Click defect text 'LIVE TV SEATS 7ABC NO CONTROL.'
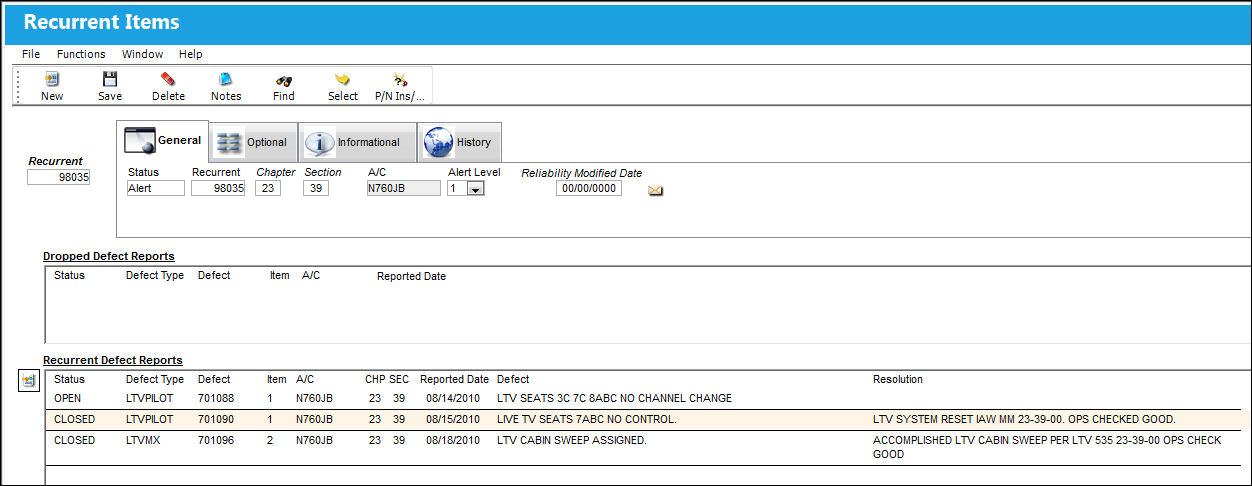 click(586, 419)
